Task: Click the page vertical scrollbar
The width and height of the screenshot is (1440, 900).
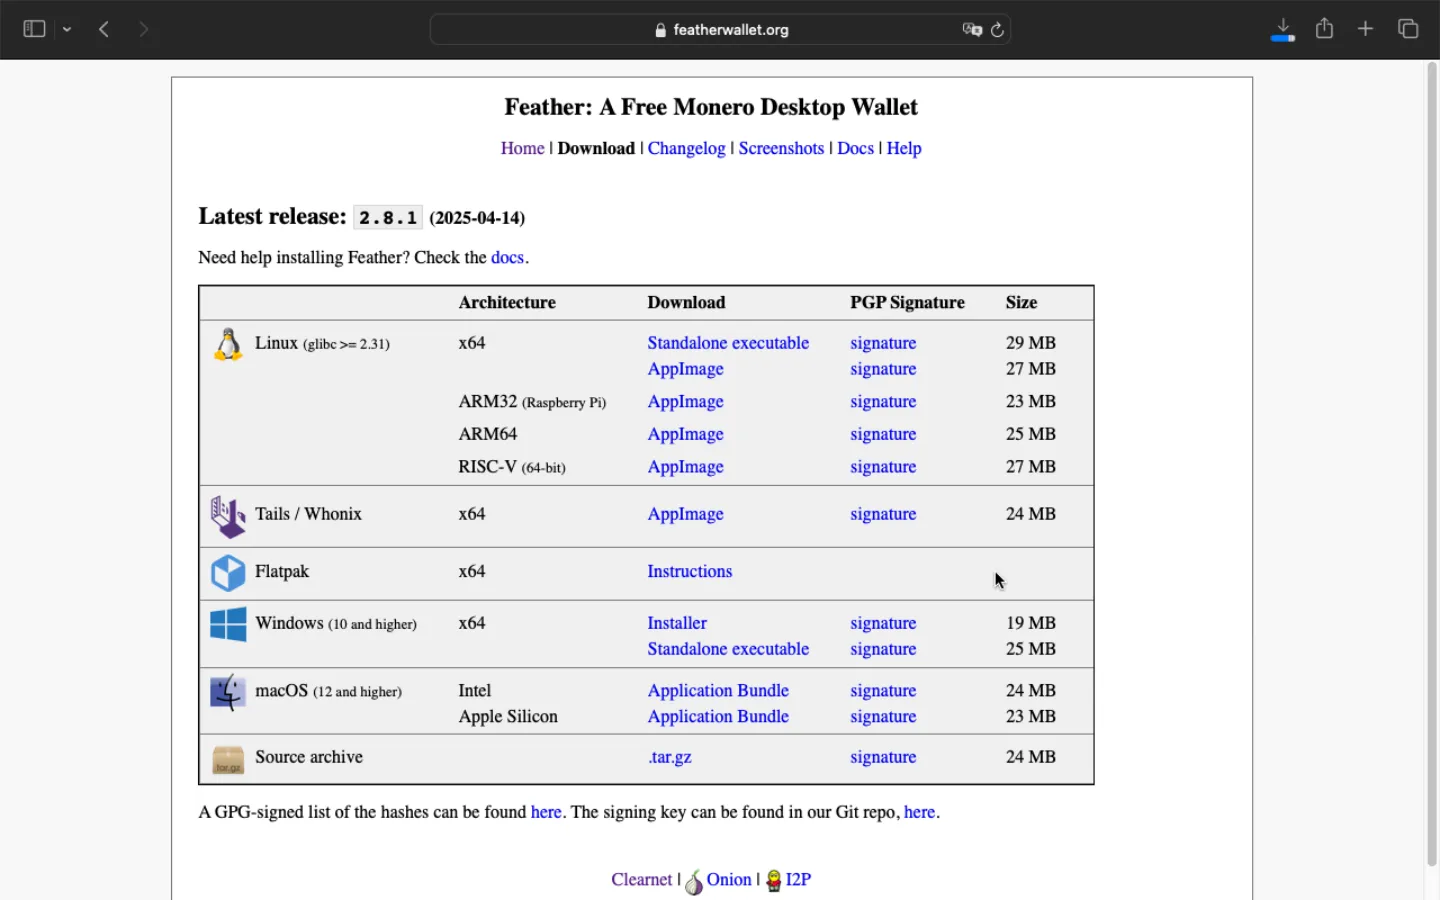Action: [1432, 465]
